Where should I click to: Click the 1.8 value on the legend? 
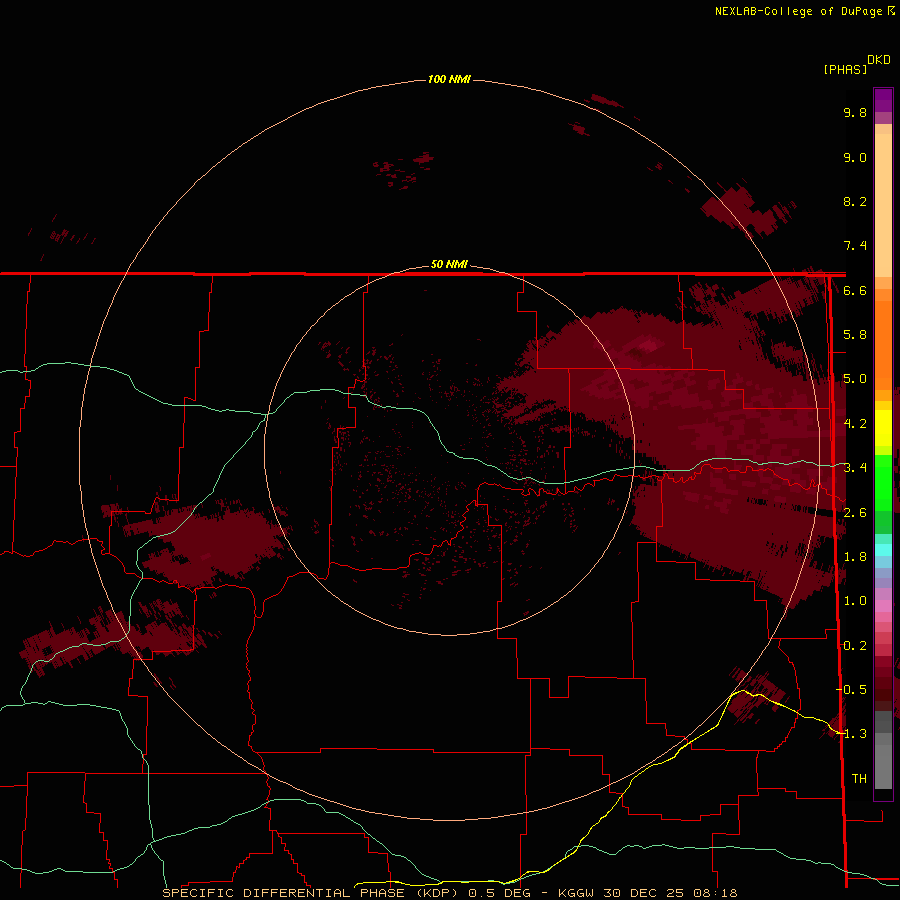pos(855,557)
